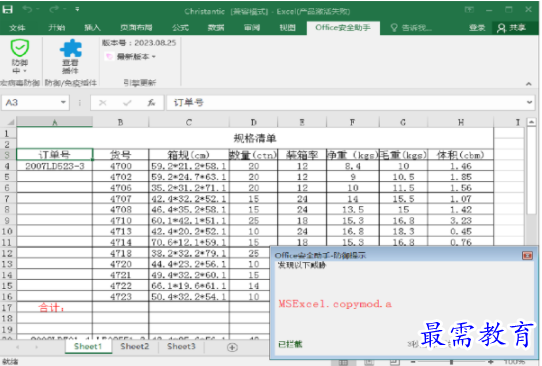Click cell 2007LD523-3
Viewport: 542px width, 366px height.
(55, 166)
